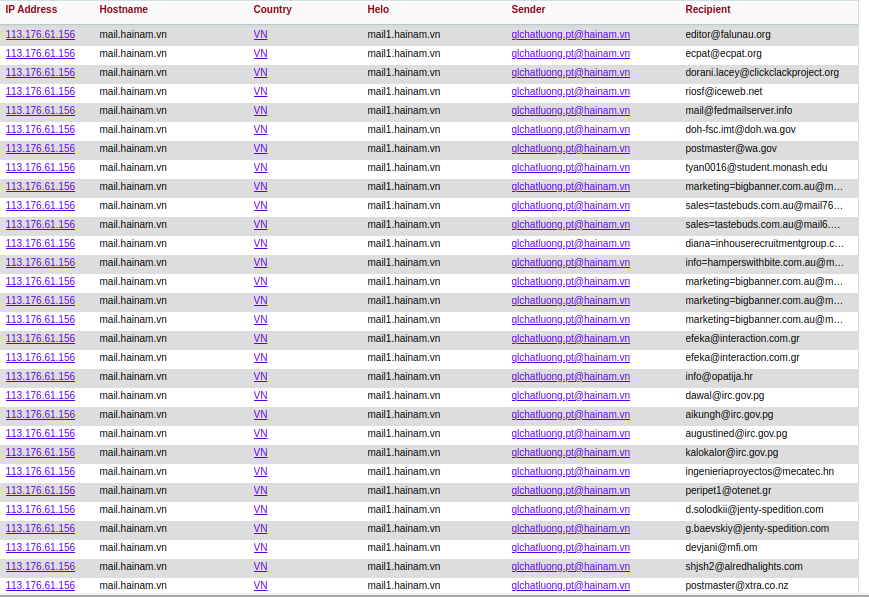
Task: Open IP link in info@opatija.hr row
Action: pos(40,376)
